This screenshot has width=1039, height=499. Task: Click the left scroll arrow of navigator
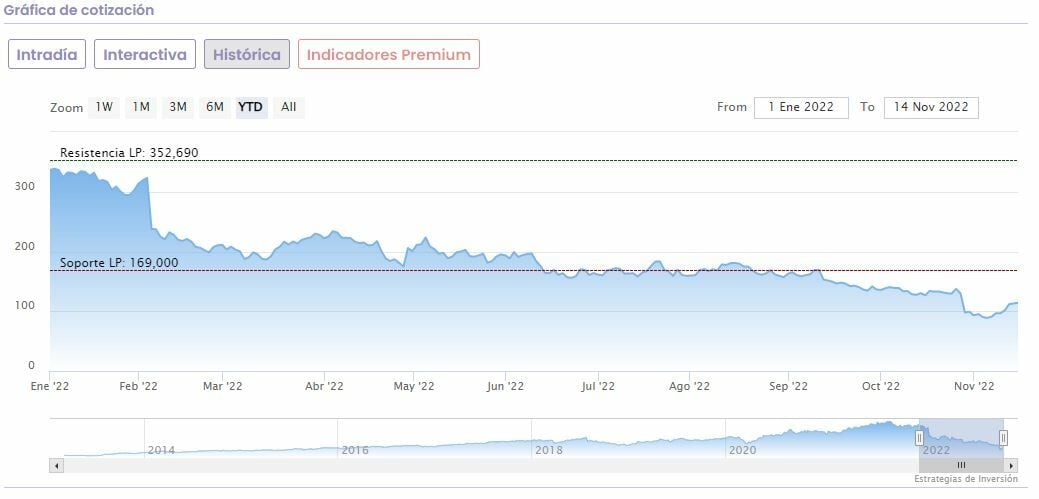tap(56, 465)
